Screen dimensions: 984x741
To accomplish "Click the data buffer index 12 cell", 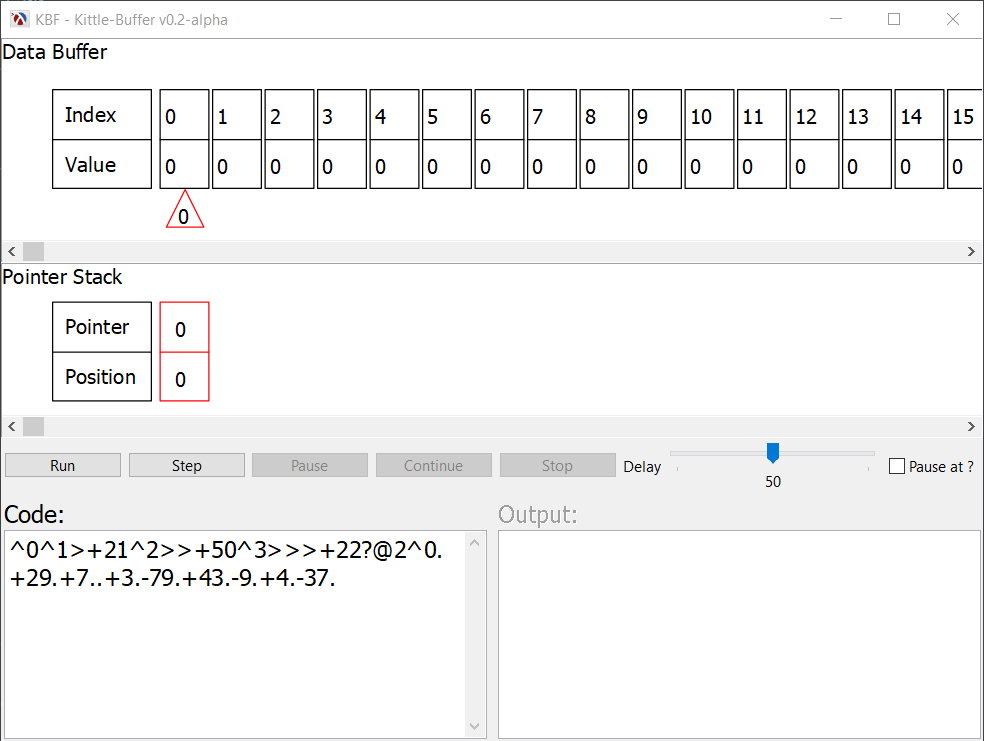I will pyautogui.click(x=815, y=115).
